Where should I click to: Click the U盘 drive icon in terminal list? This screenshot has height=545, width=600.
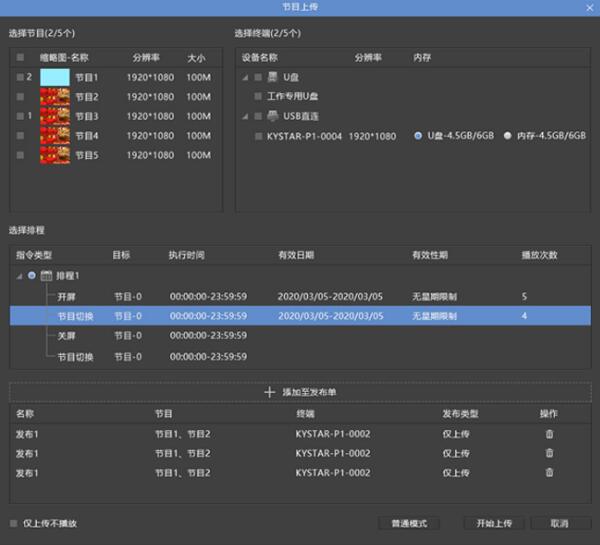click(x=272, y=77)
